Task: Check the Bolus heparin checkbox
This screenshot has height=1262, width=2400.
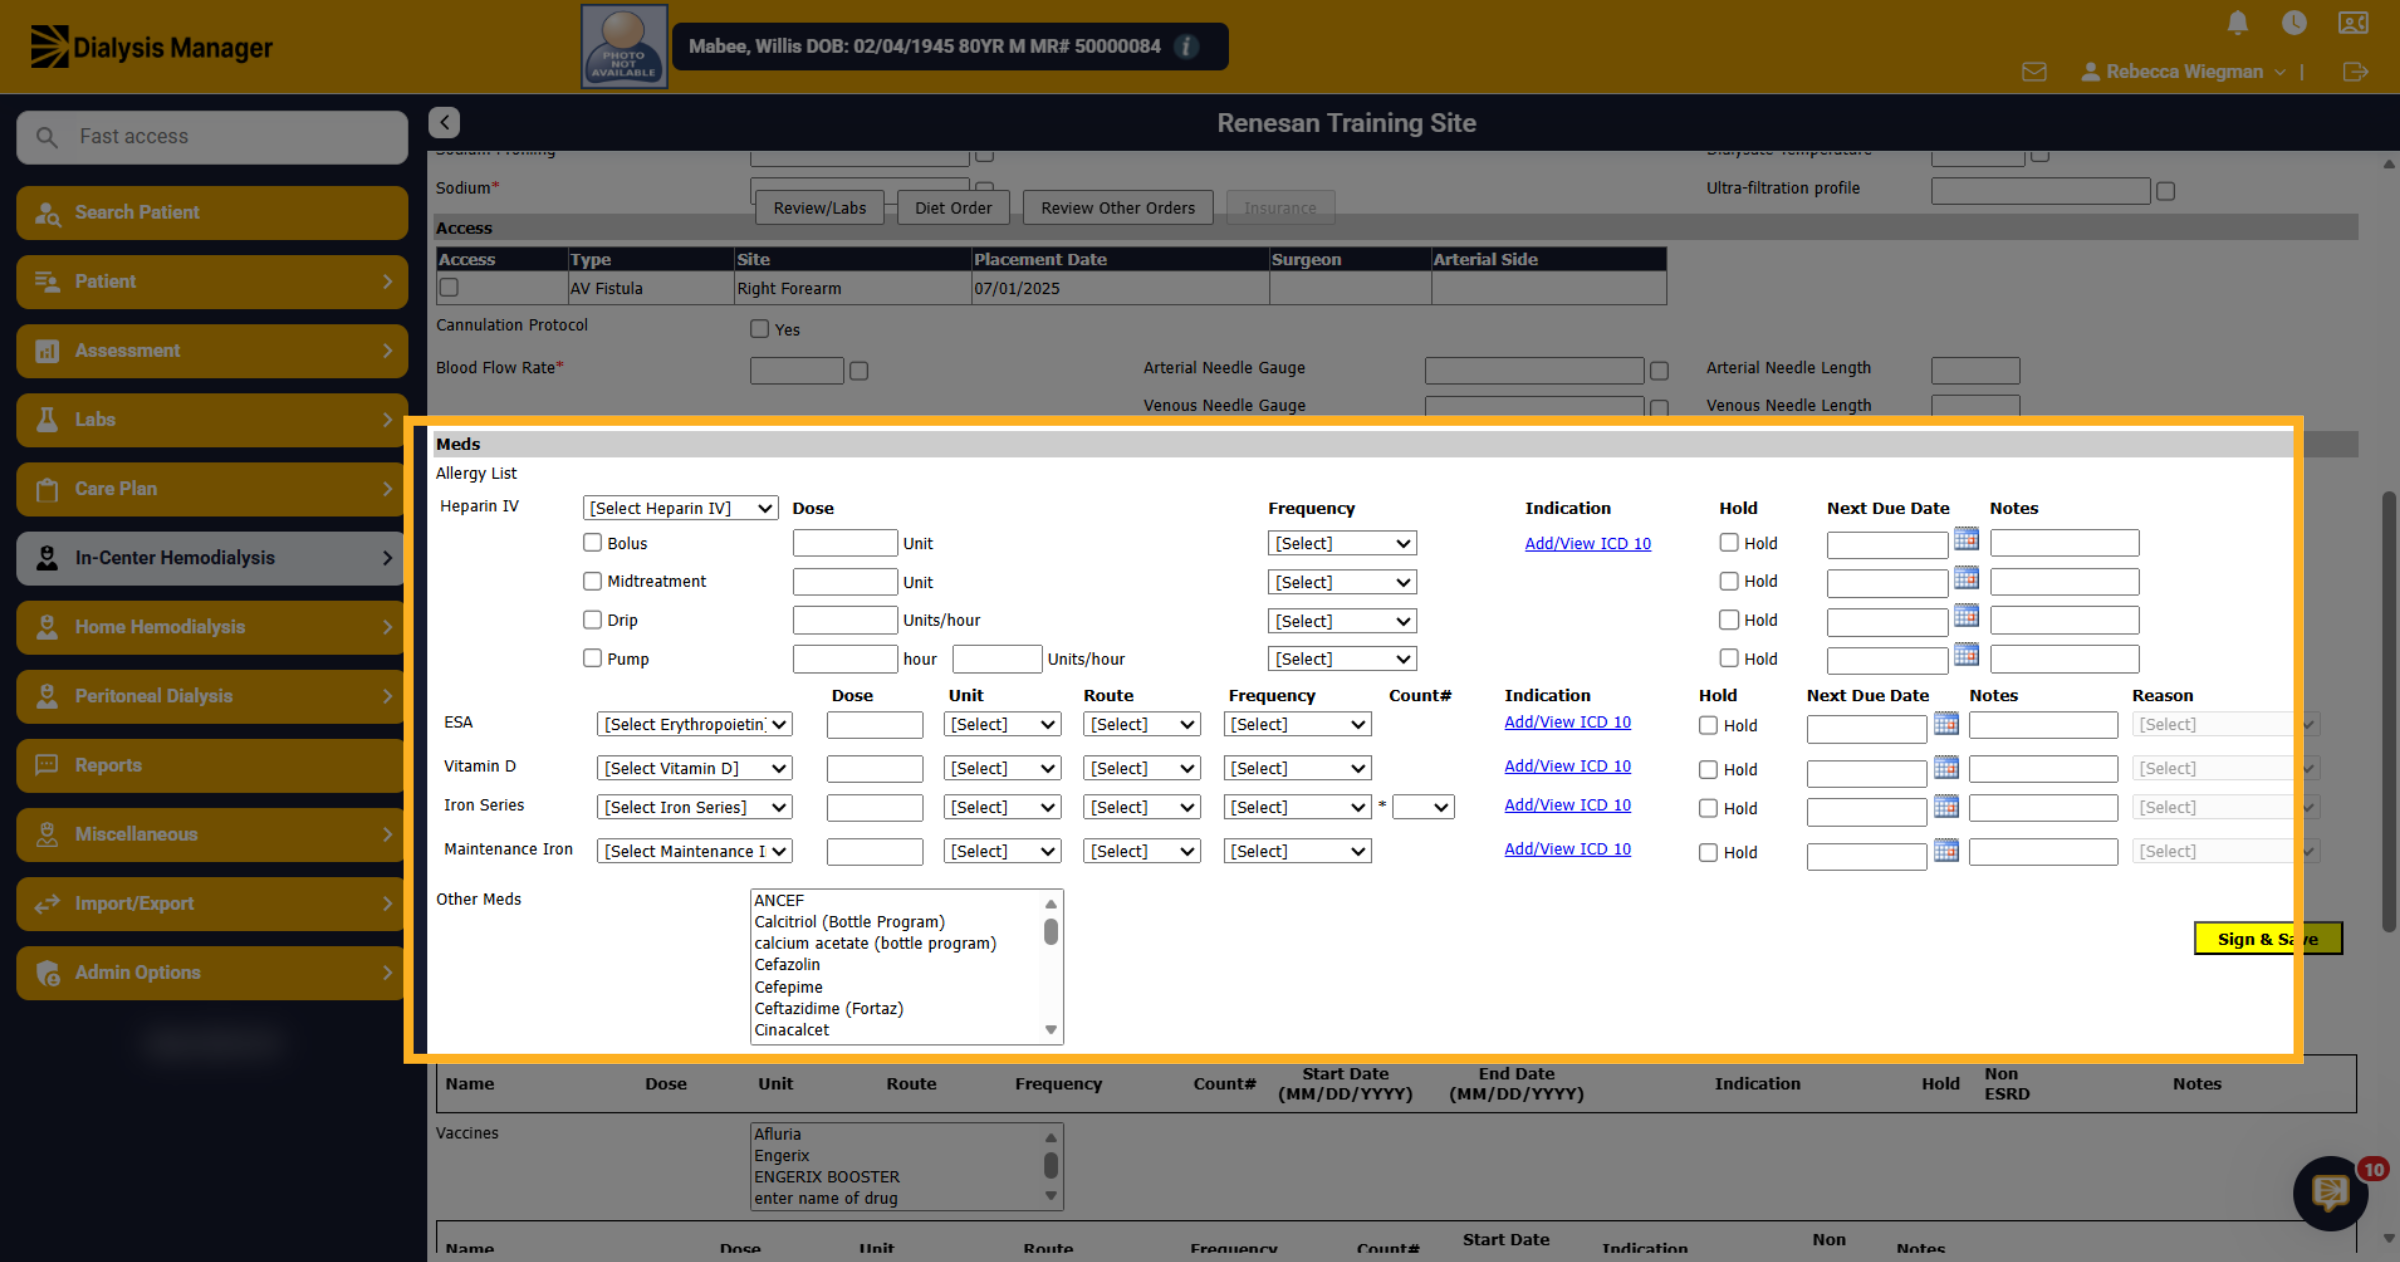Action: pyautogui.click(x=592, y=542)
